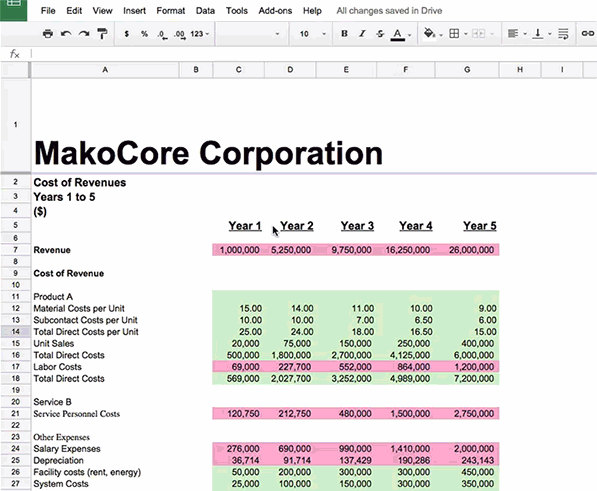
Task: Format as percent
Action: click(x=144, y=34)
